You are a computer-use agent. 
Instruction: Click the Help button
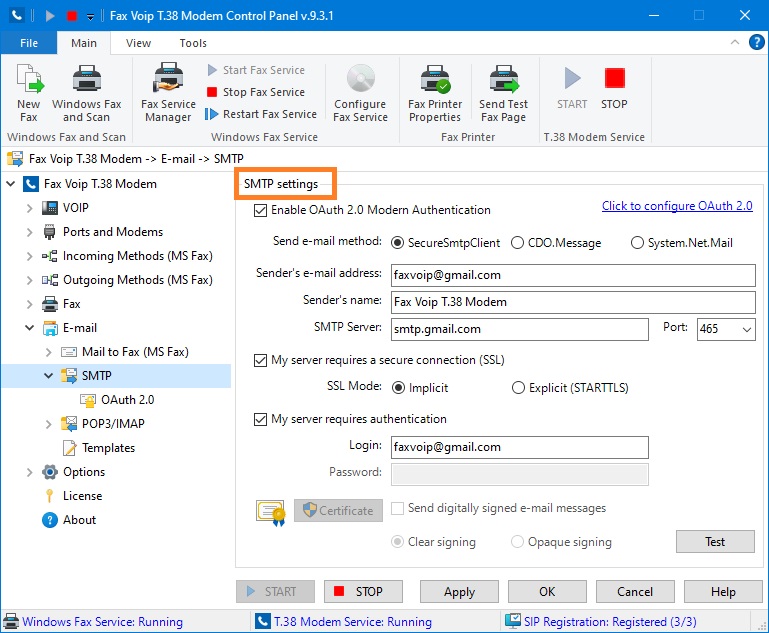tap(723, 591)
